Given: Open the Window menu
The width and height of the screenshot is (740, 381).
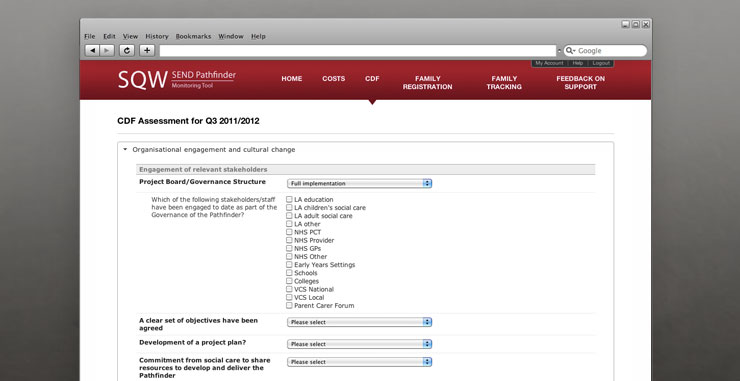Looking at the screenshot, I should point(231,36).
